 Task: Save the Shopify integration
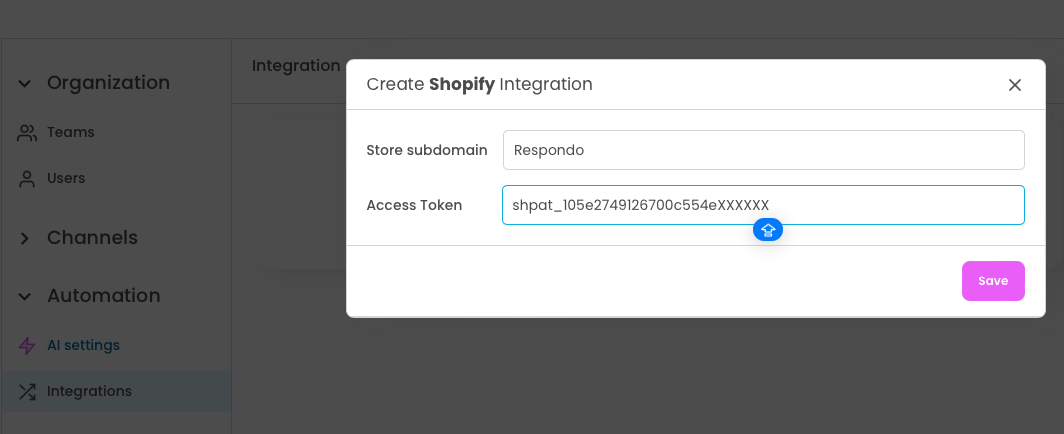click(x=993, y=281)
